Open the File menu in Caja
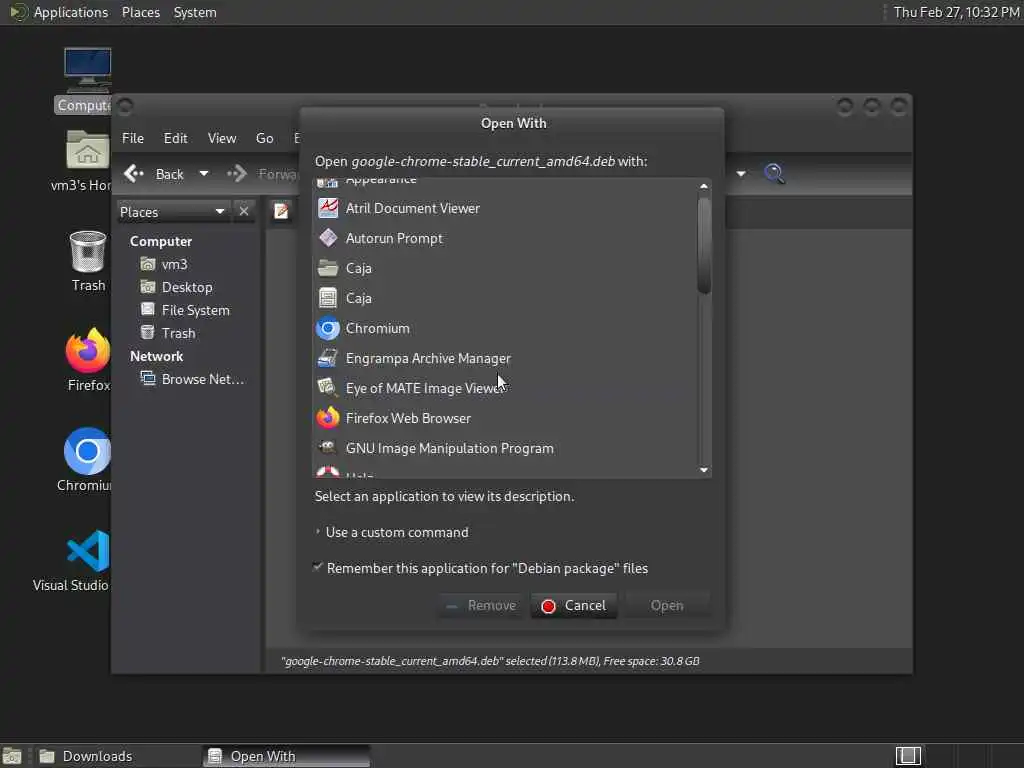The image size is (1024, 768). [133, 138]
